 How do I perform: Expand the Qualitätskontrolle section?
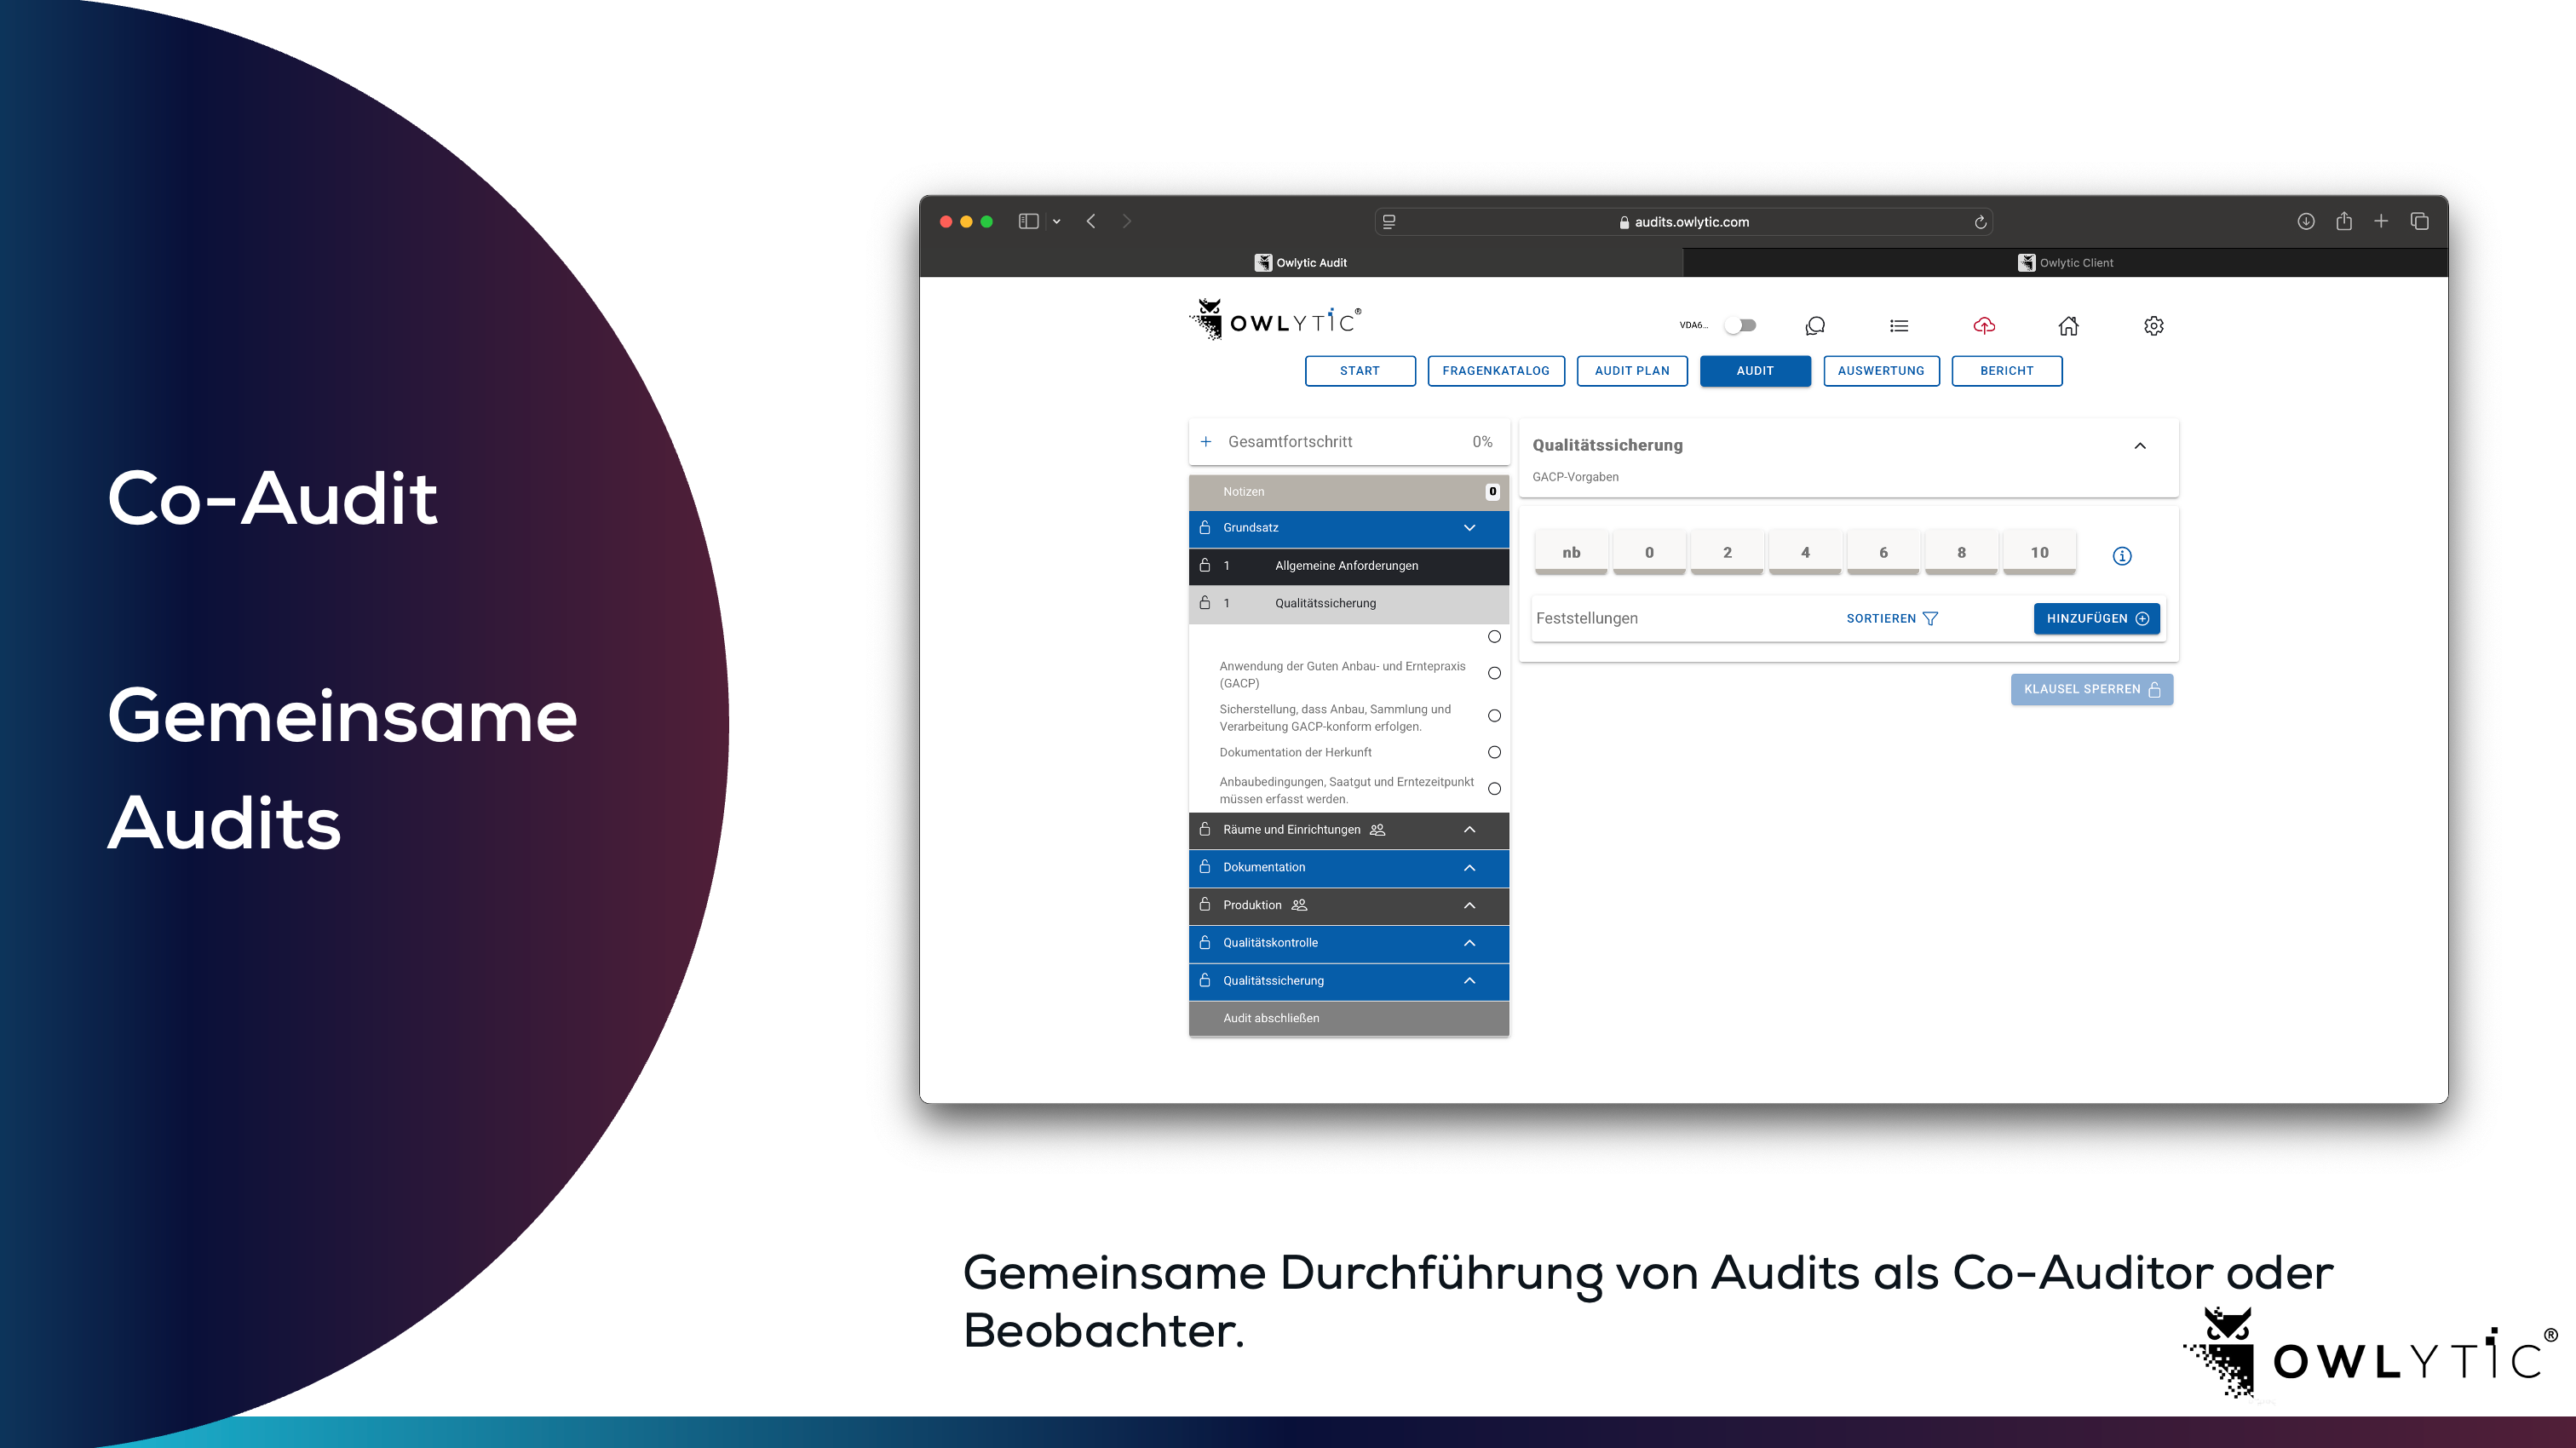[x=1469, y=943]
